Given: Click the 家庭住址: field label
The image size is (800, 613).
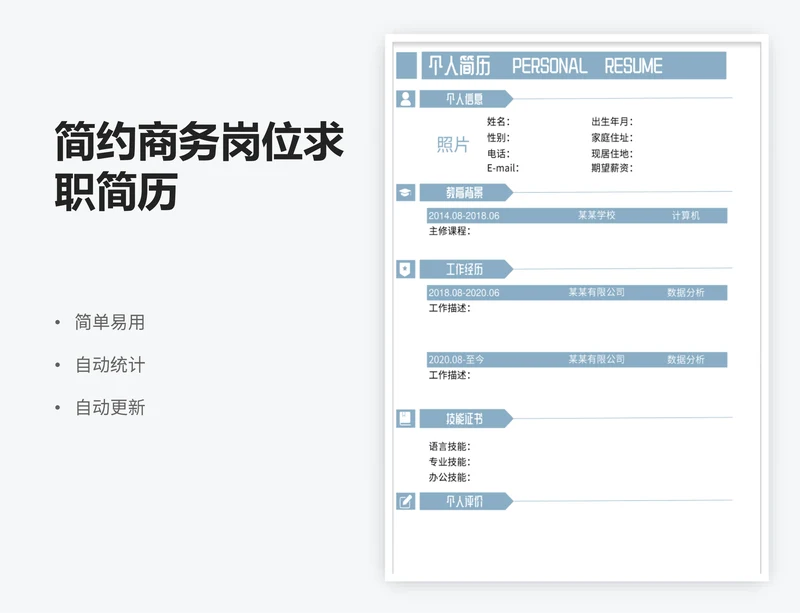Looking at the screenshot, I should (x=612, y=137).
